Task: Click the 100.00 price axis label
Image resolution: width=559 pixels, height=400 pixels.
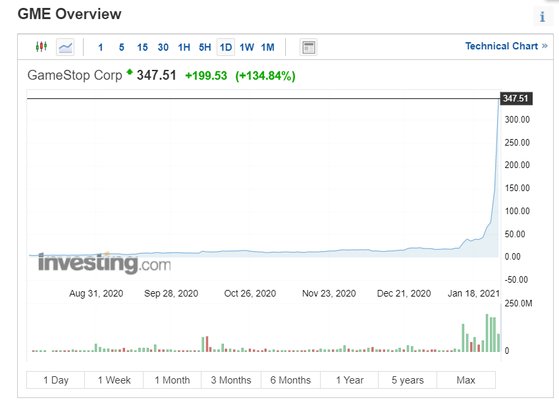Action: point(517,211)
